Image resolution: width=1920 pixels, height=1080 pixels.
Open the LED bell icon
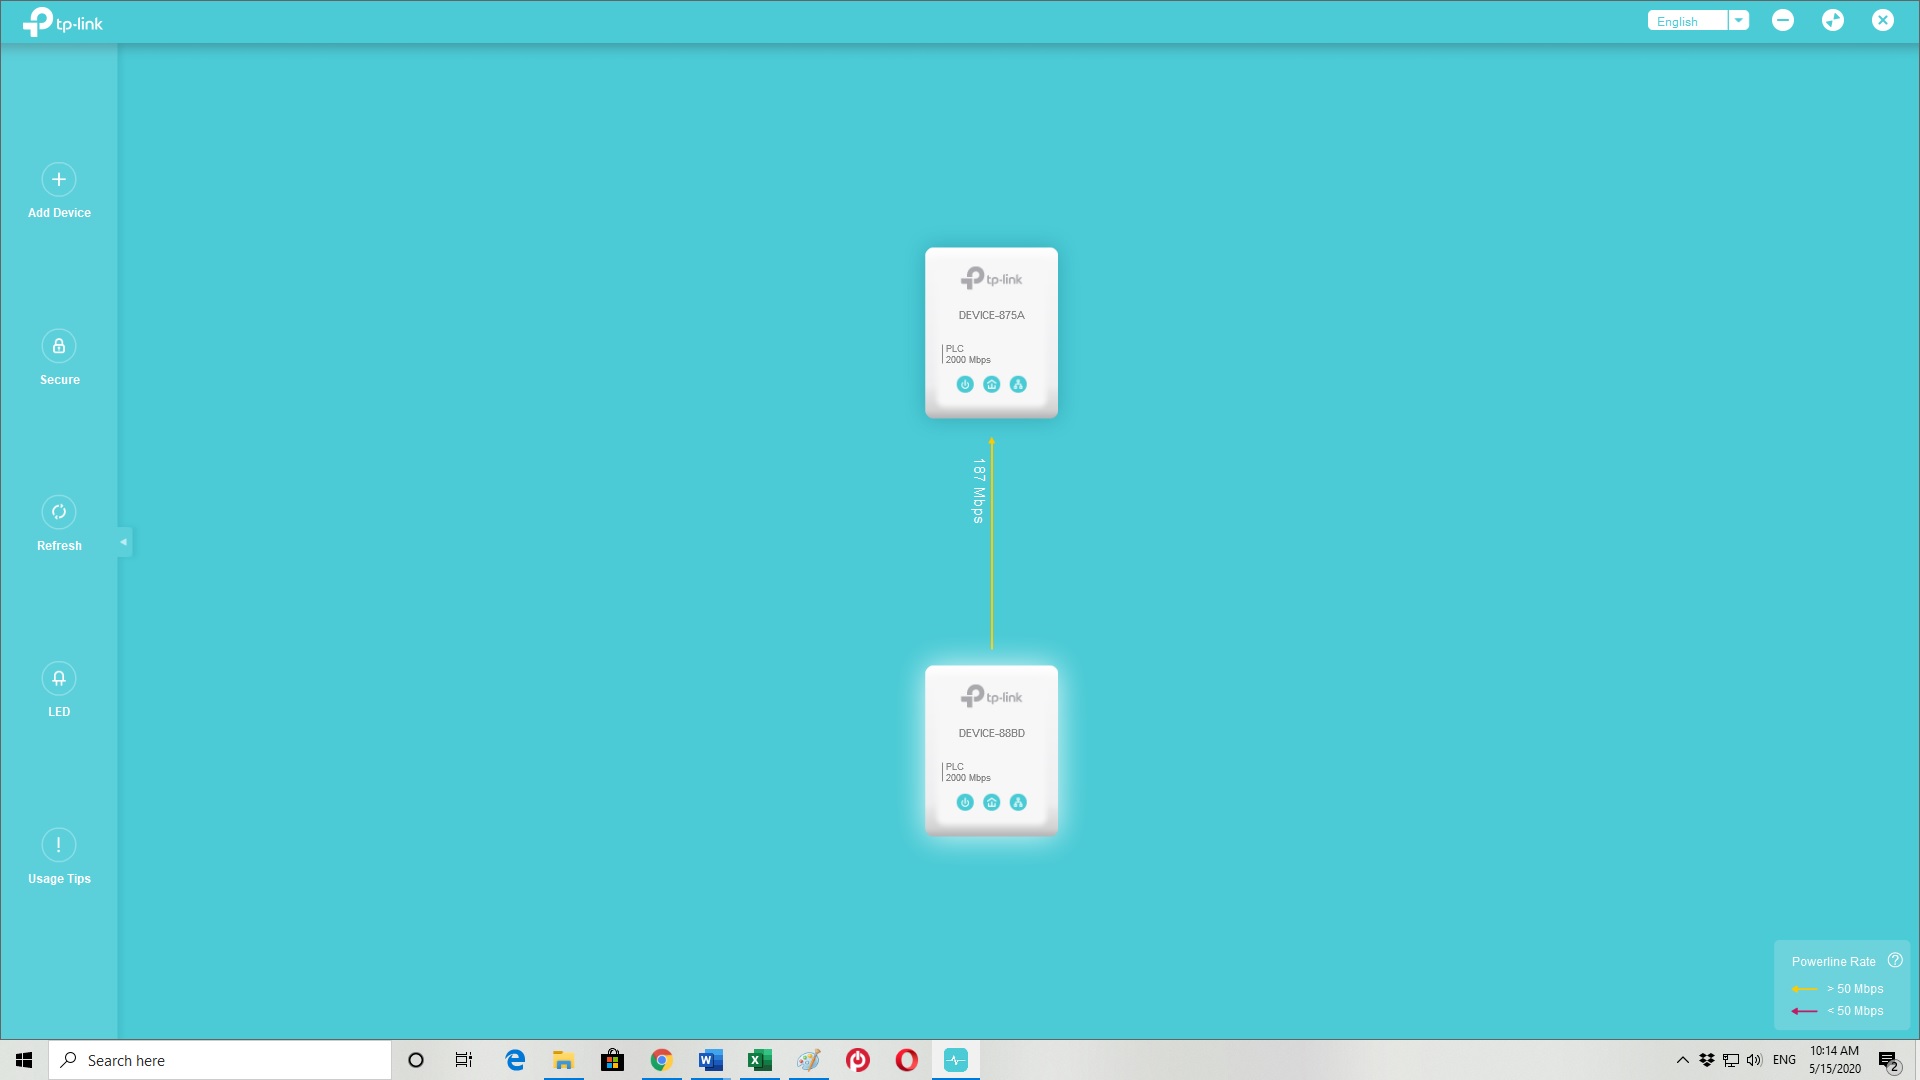click(59, 679)
